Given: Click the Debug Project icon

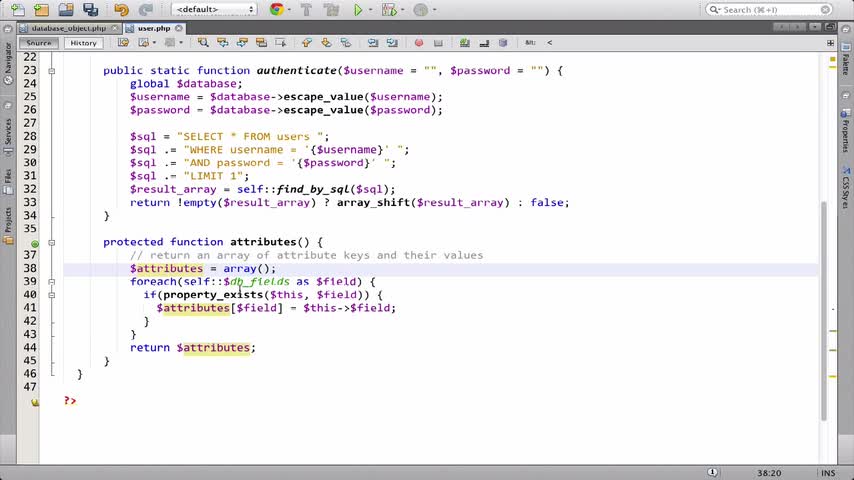Looking at the screenshot, I should (389, 9).
